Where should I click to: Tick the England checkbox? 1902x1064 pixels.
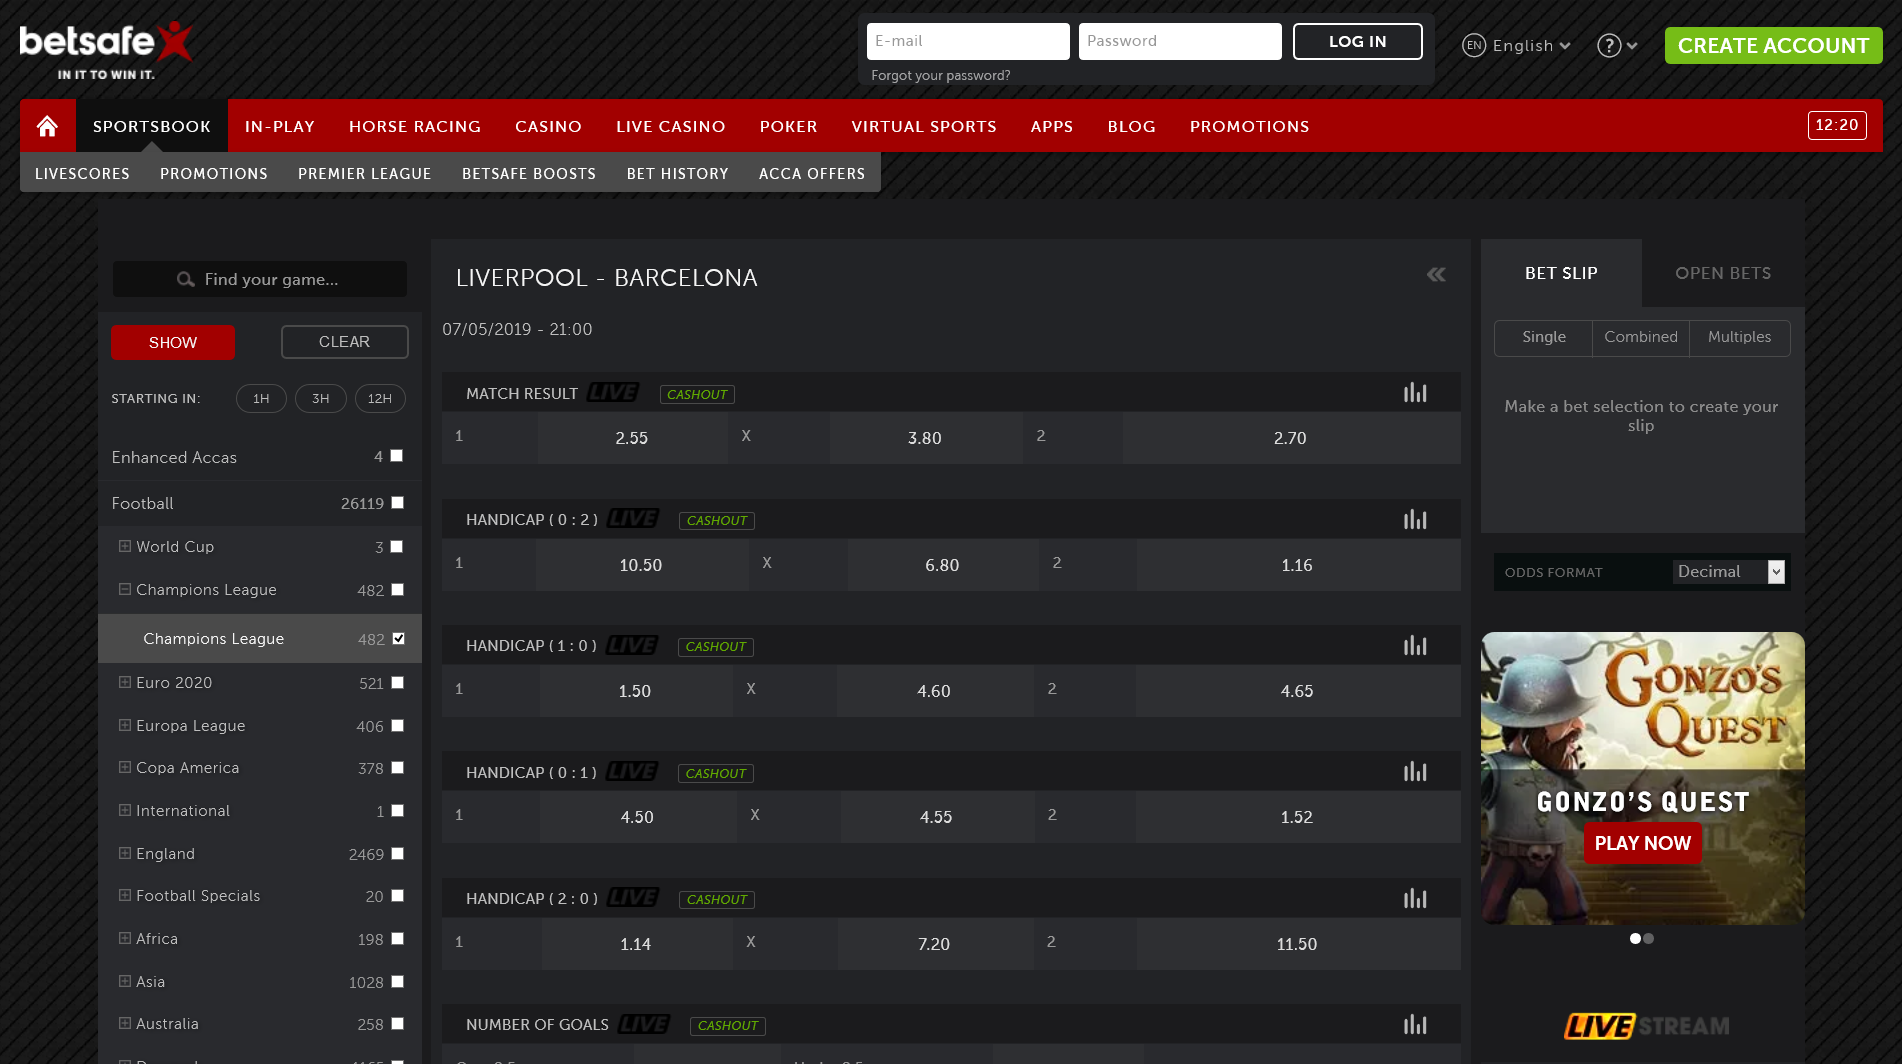click(x=397, y=854)
